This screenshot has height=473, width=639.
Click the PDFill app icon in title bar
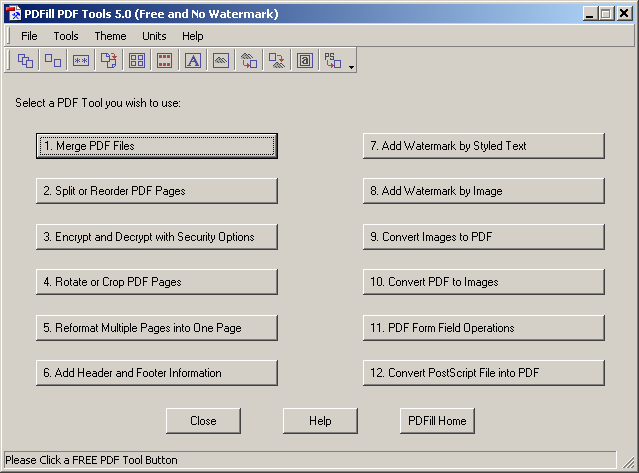coord(13,13)
